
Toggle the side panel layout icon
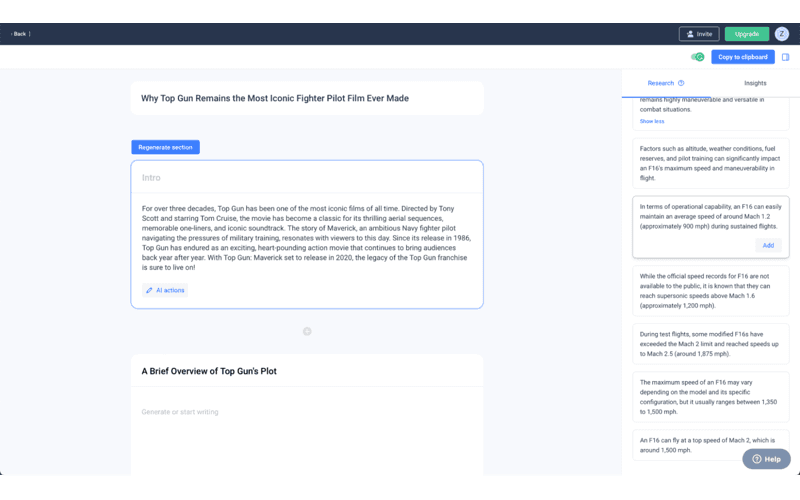tap(786, 57)
